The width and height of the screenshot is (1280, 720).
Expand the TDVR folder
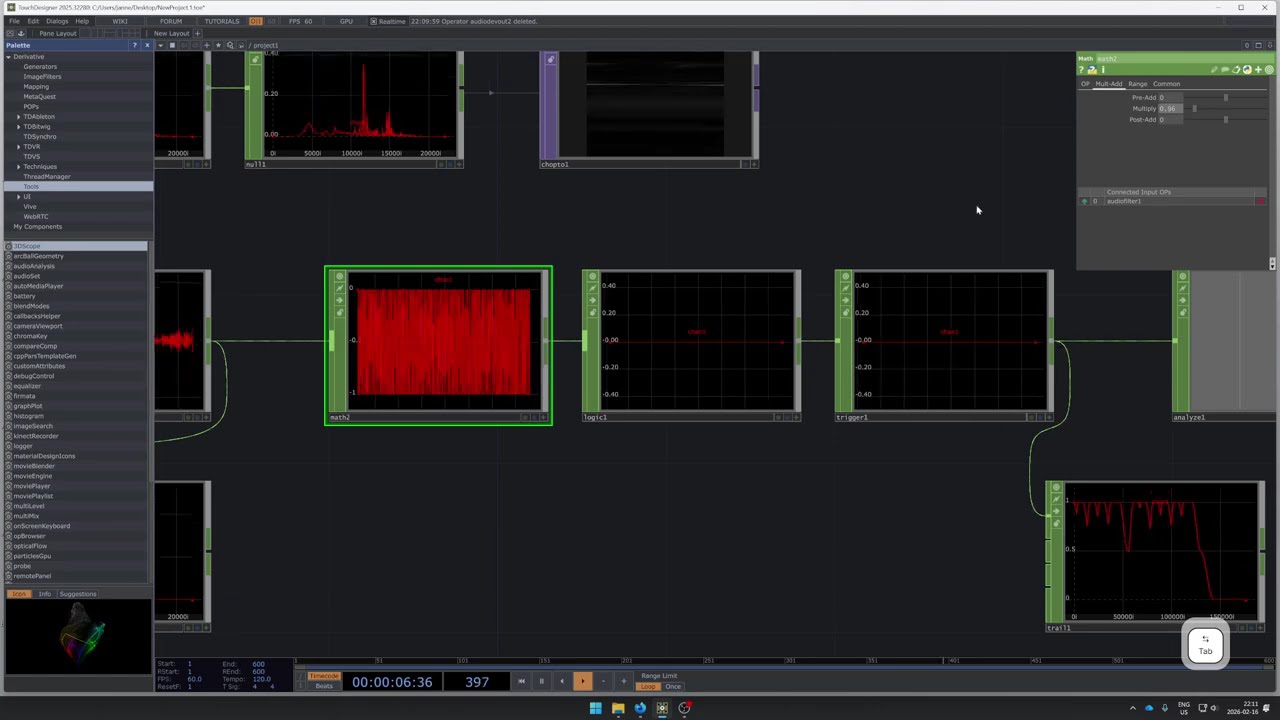click(x=18, y=146)
